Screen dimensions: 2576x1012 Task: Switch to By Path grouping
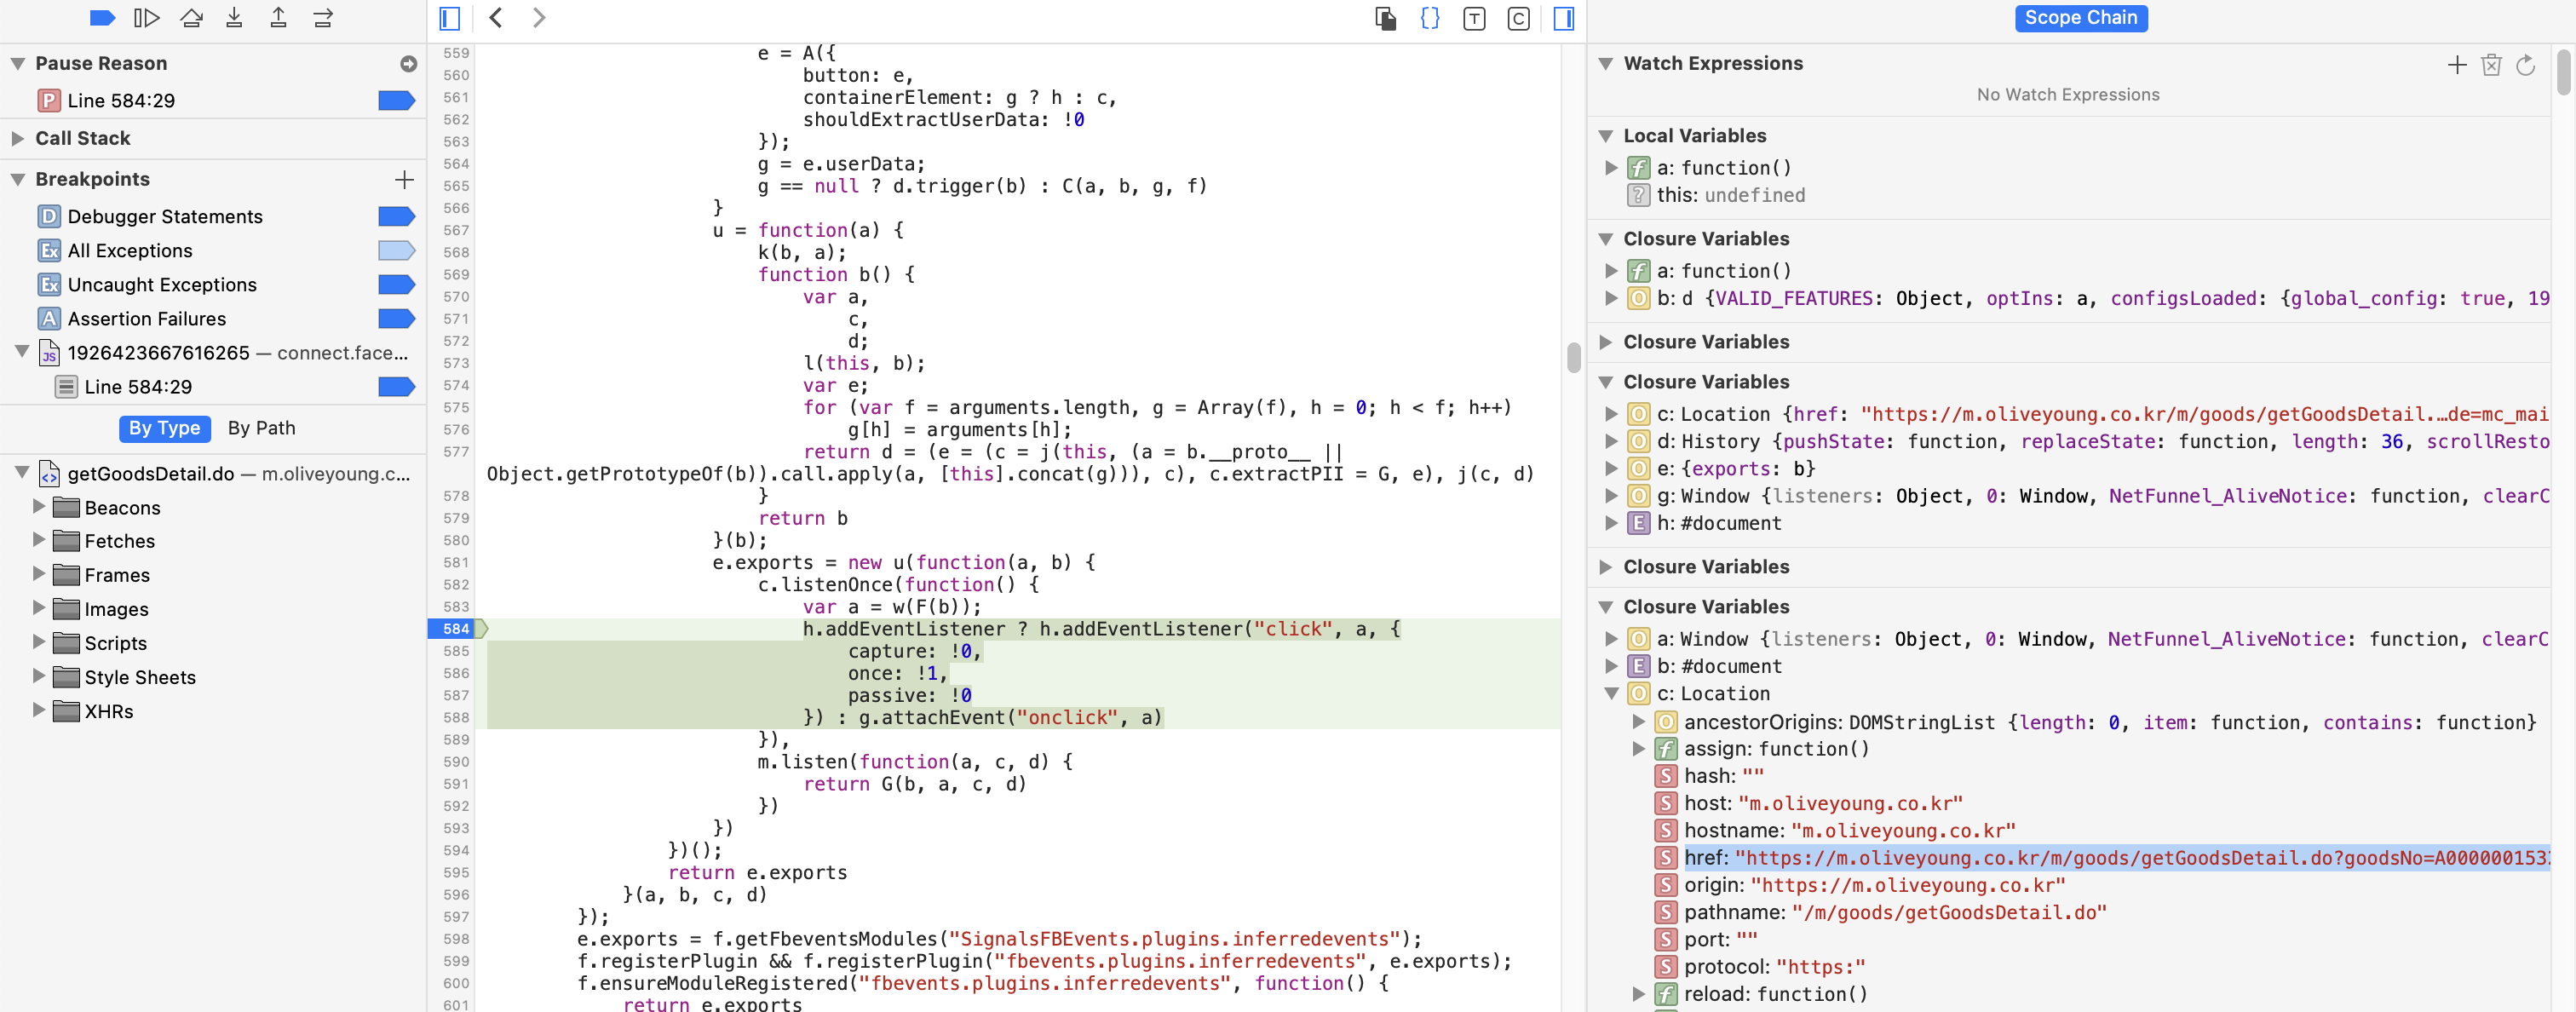pyautogui.click(x=261, y=428)
